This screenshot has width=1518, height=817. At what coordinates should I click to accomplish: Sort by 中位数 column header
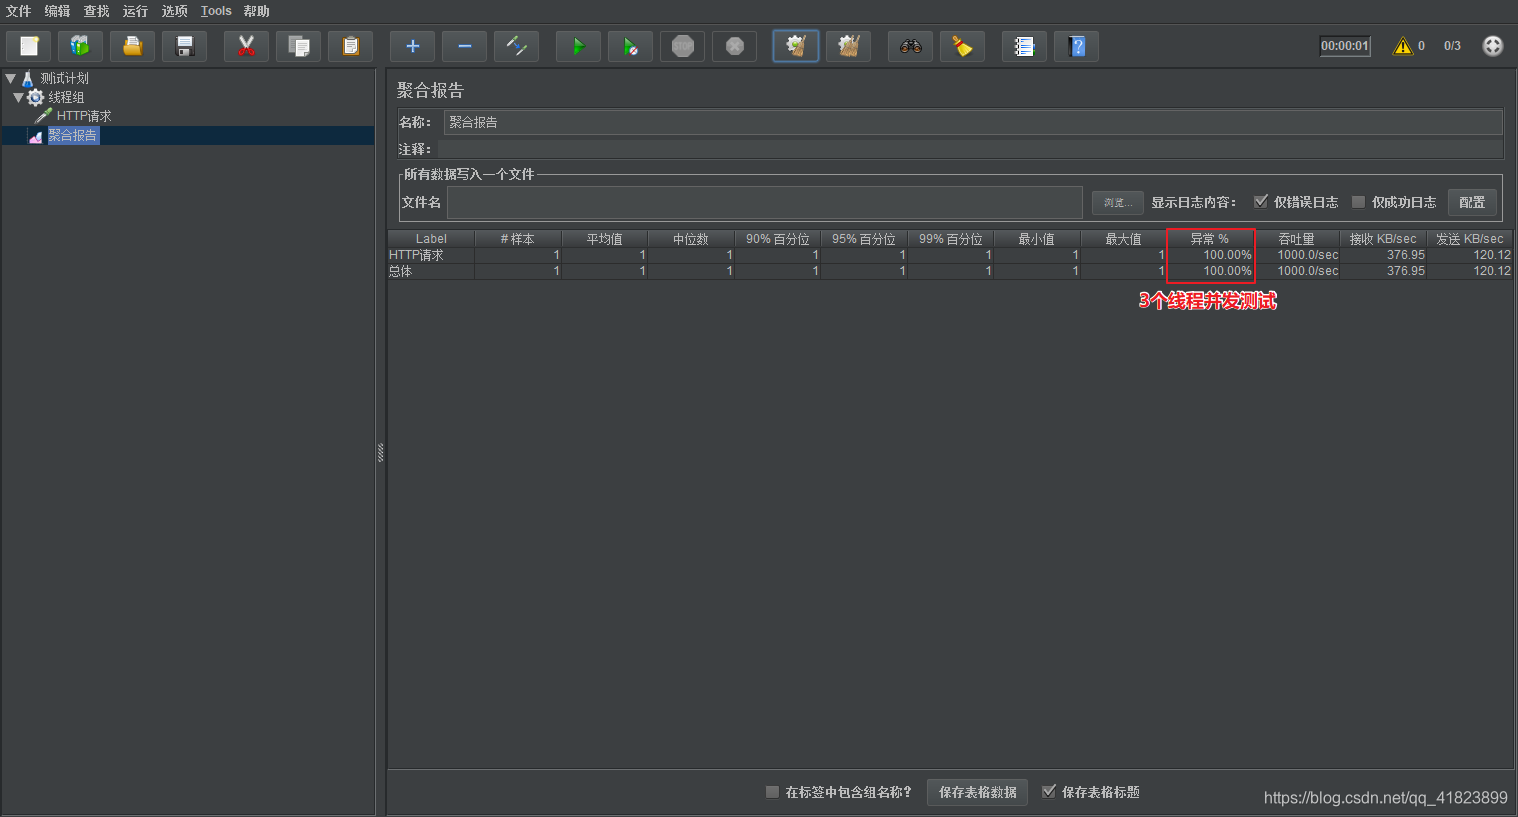pos(691,239)
